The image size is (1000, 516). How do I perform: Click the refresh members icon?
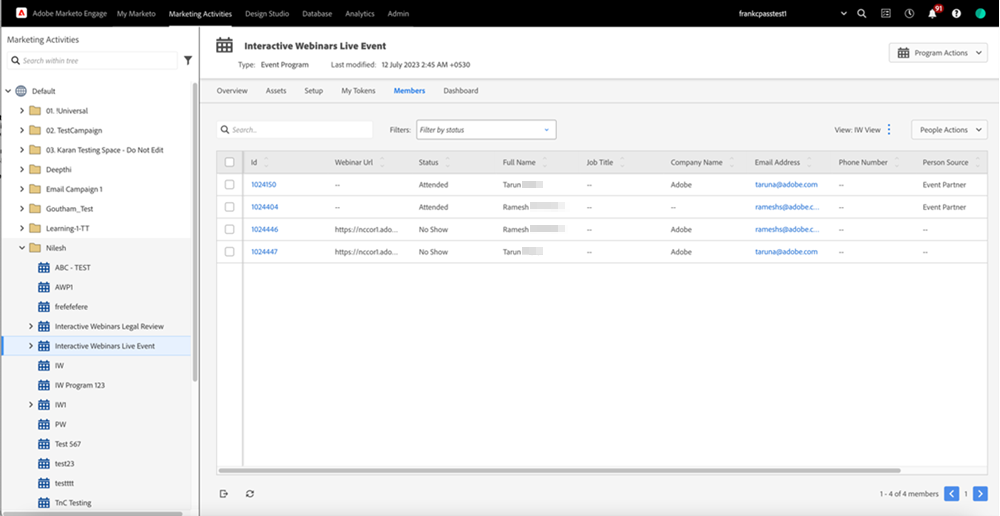[250, 494]
